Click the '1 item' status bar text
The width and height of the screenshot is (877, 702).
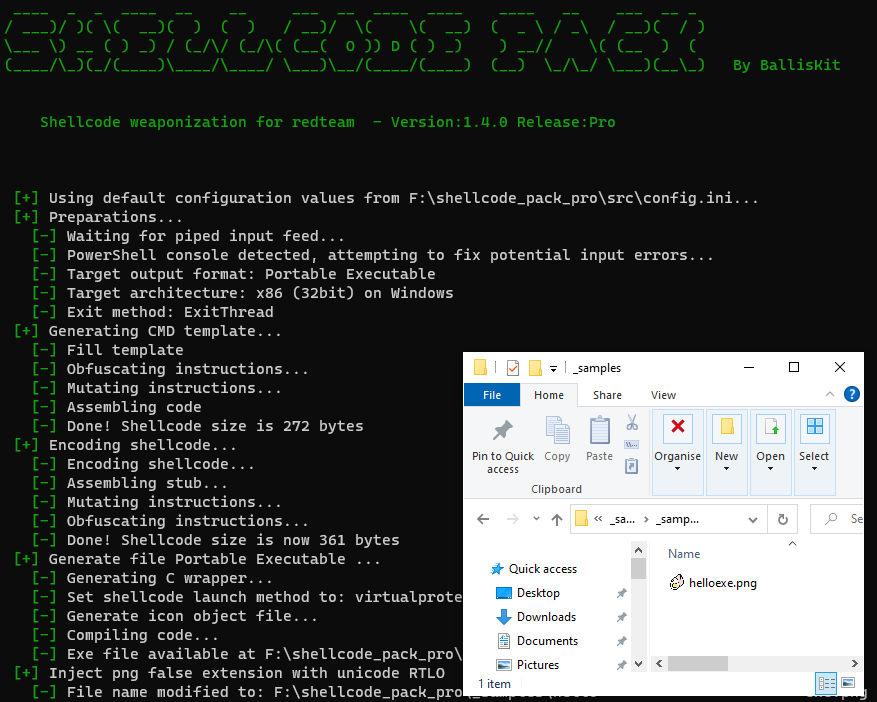[x=494, y=684]
